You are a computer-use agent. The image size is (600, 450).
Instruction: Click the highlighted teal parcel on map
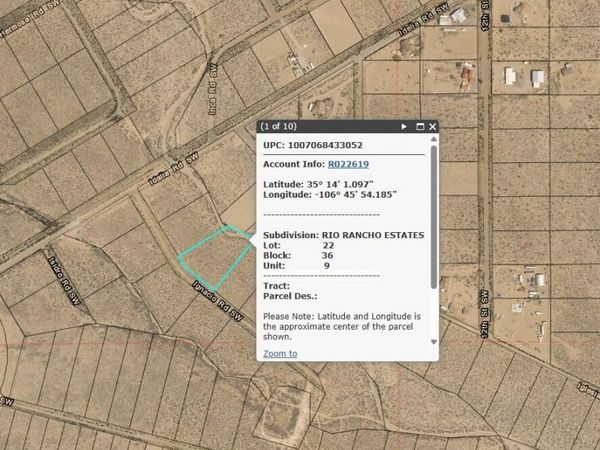tap(214, 258)
